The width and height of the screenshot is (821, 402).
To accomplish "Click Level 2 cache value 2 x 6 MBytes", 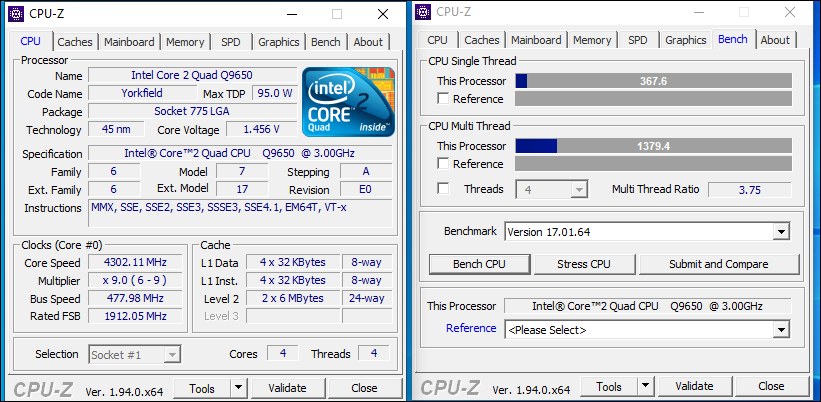I will (x=293, y=298).
